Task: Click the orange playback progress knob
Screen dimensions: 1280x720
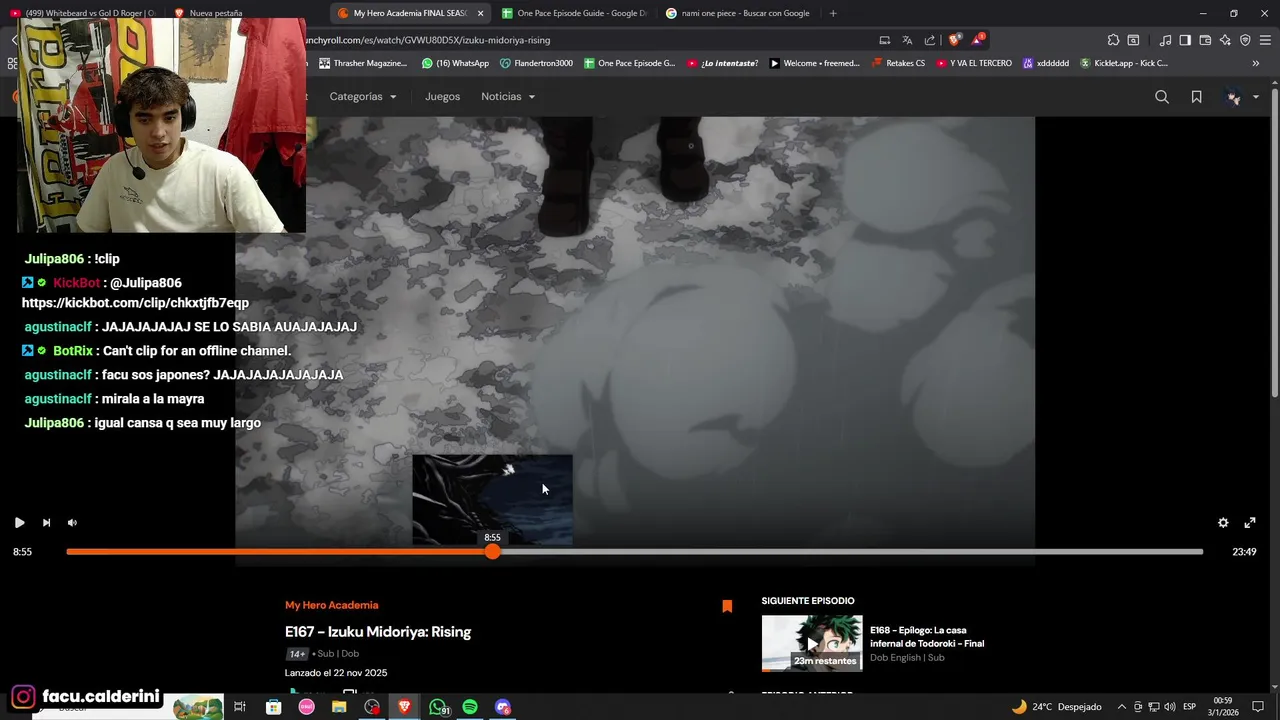Action: pyautogui.click(x=492, y=552)
